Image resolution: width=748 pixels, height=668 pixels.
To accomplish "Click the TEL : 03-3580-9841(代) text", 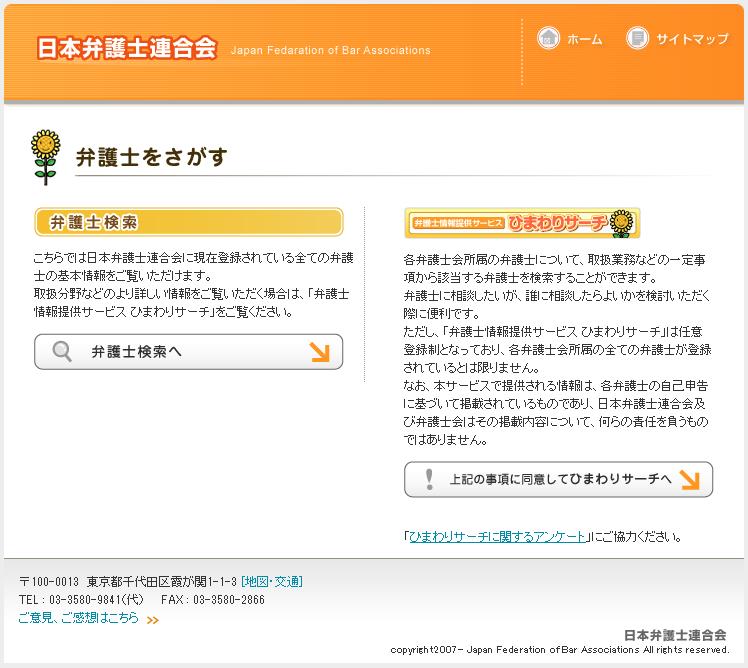I will [x=81, y=600].
